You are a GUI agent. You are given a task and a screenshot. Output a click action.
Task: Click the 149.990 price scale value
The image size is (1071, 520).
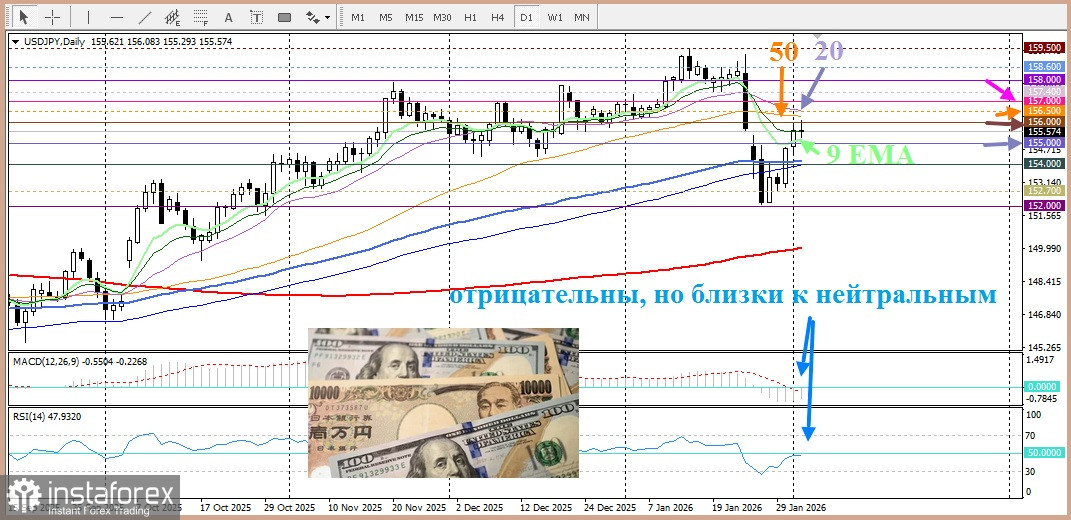pos(1044,249)
